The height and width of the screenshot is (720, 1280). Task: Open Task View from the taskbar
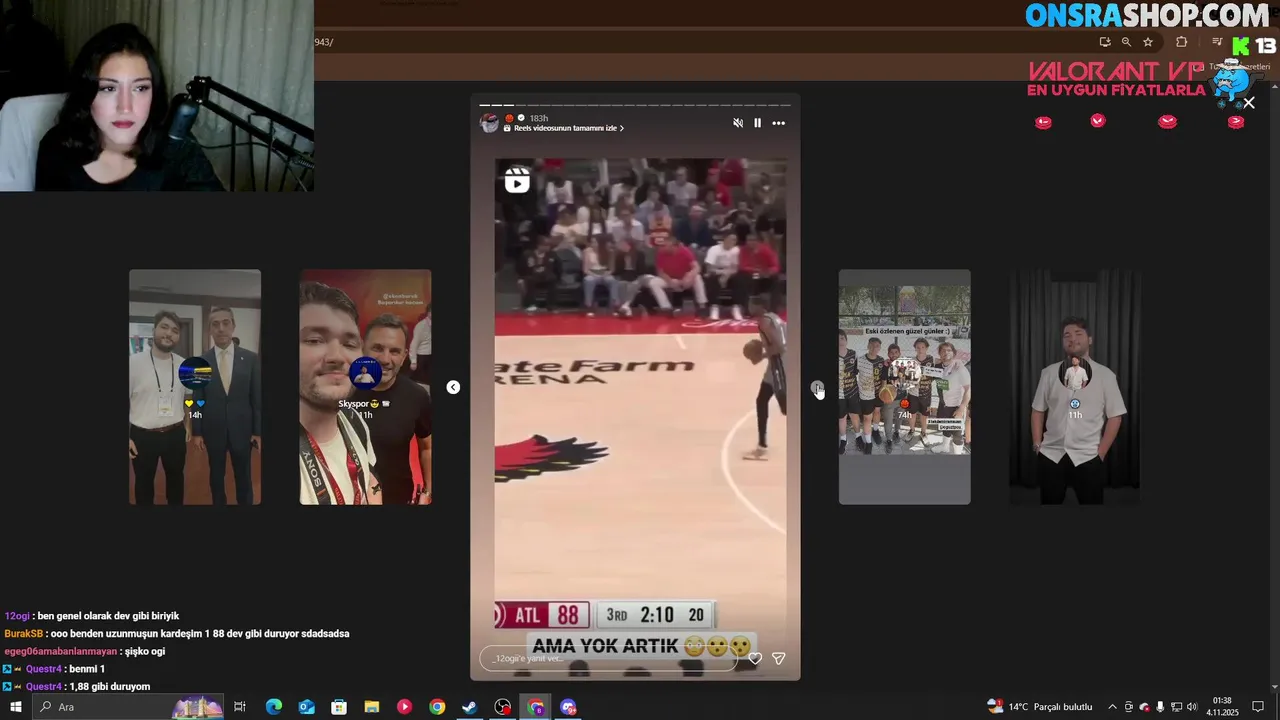coord(240,707)
